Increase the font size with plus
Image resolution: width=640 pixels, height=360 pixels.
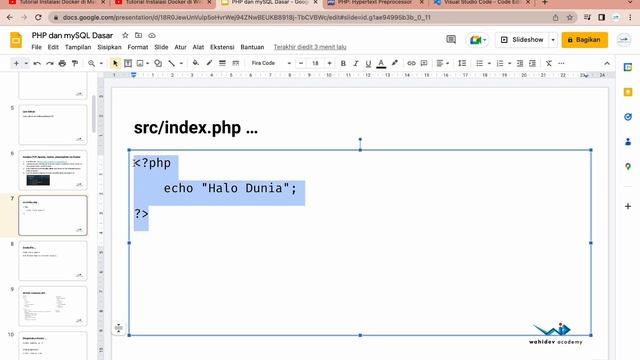pyautogui.click(x=329, y=63)
